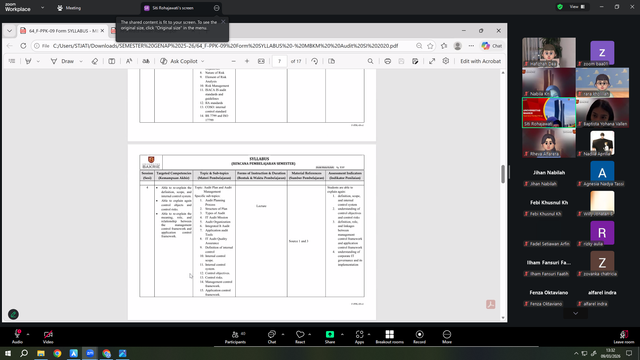Open the Share options arrow
Screen dimensions: 640x360
click(342, 334)
